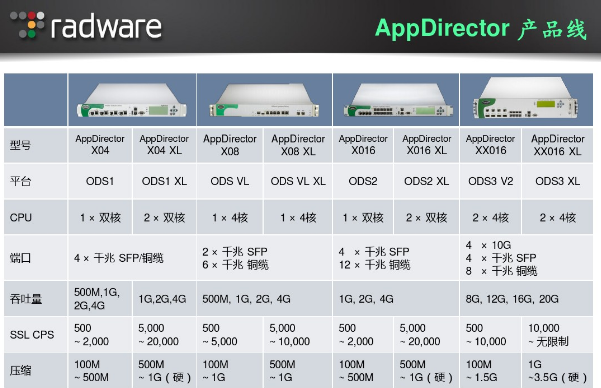Click the 4 × 千兆 SFP/铜缆 port cell
This screenshot has height=388, width=601.
tap(132, 258)
